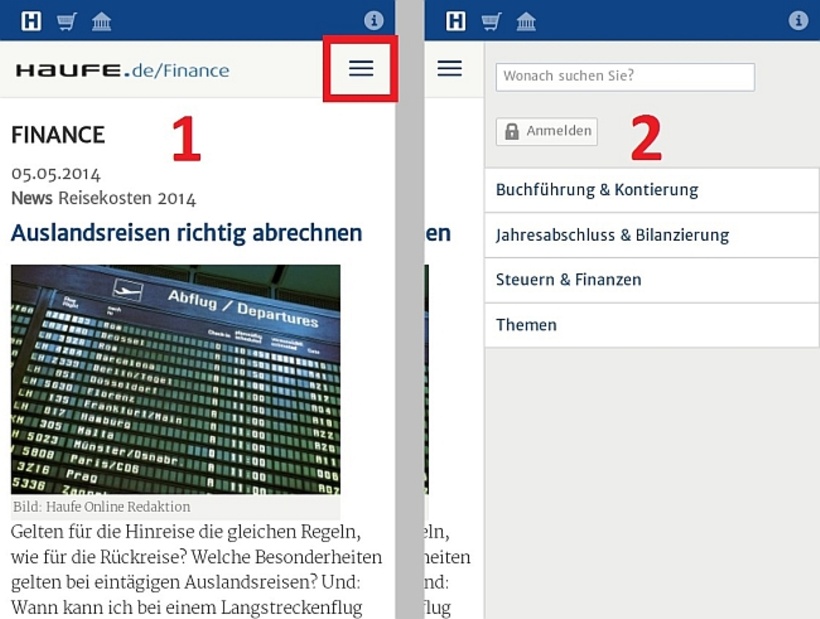Image resolution: width=820 pixels, height=619 pixels.
Task: Tap the info icon in the blue bar
Action: (x=375, y=19)
